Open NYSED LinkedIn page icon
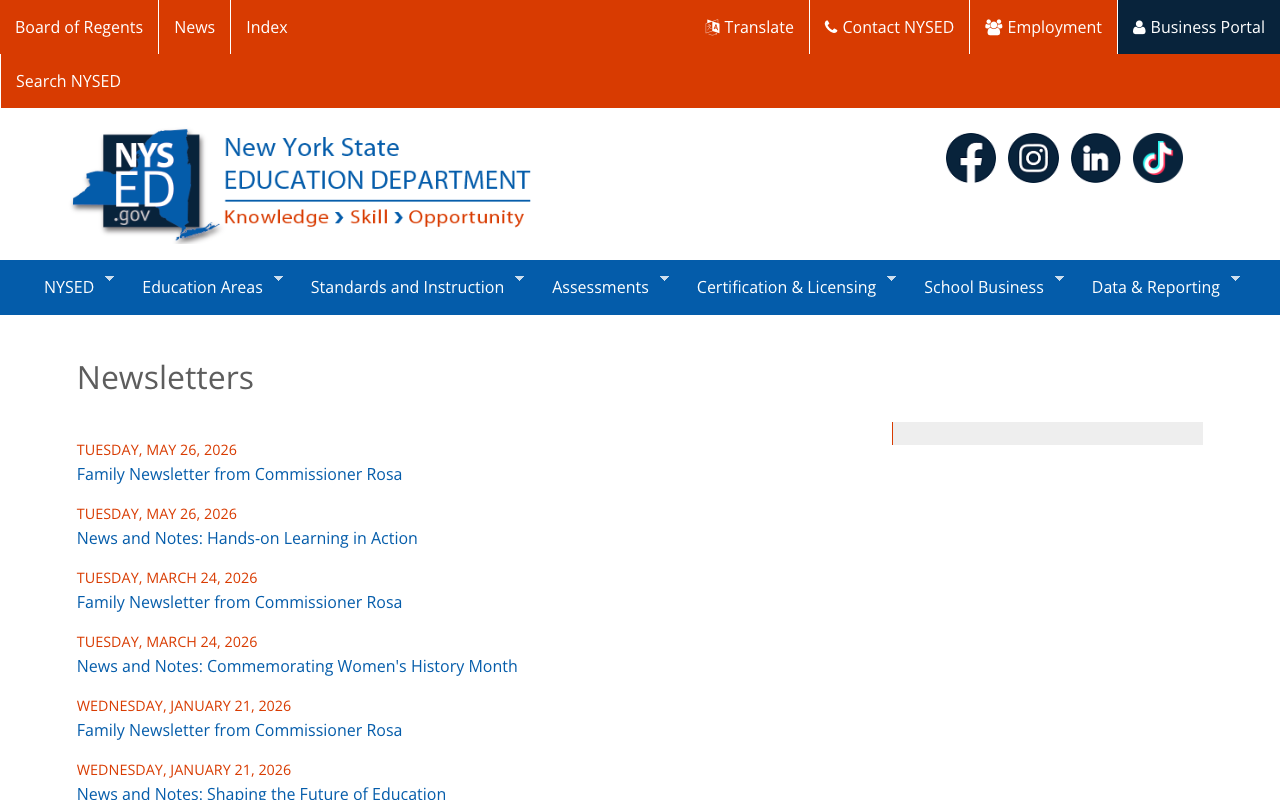 1096,158
